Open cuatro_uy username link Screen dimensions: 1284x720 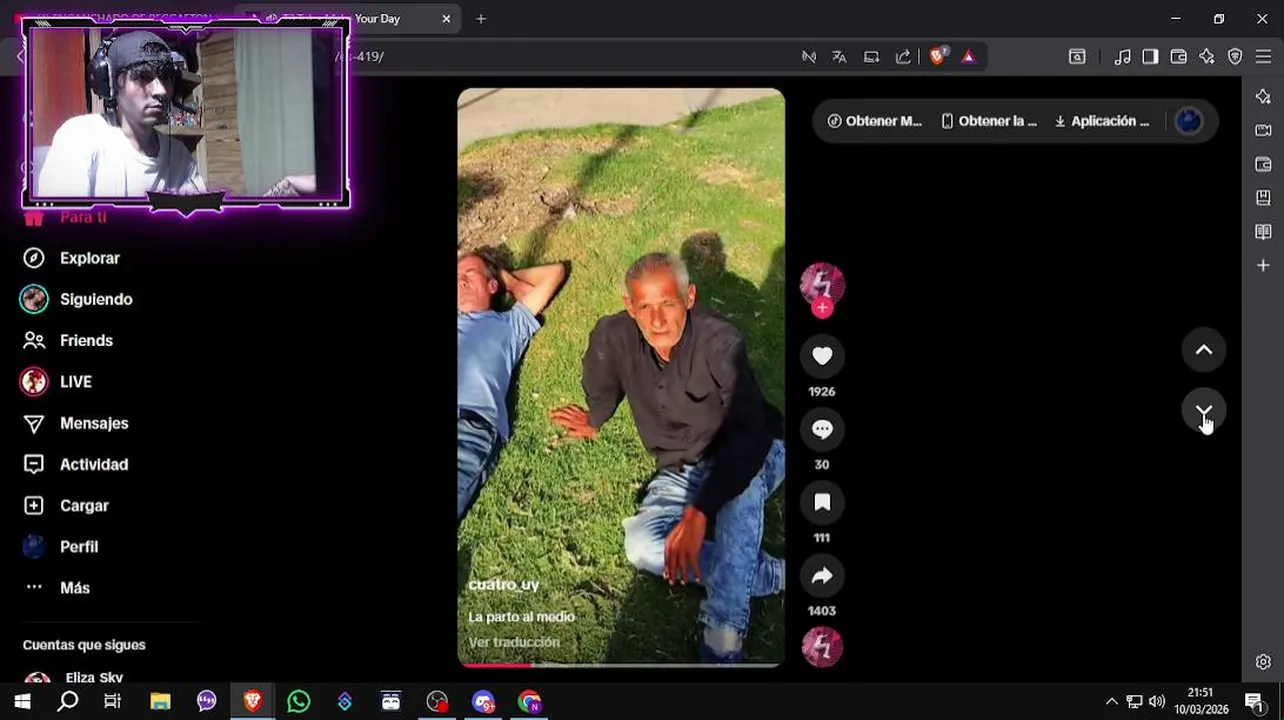click(504, 585)
